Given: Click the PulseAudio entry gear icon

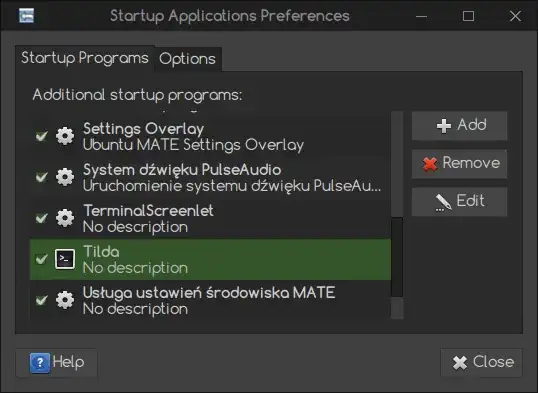Looking at the screenshot, I should [x=65, y=177].
